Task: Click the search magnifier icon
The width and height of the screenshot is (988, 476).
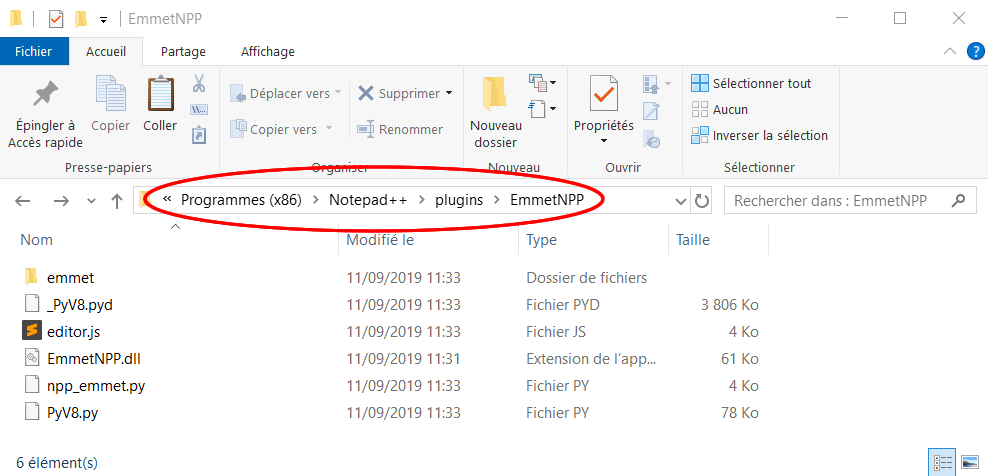Action: 958,201
